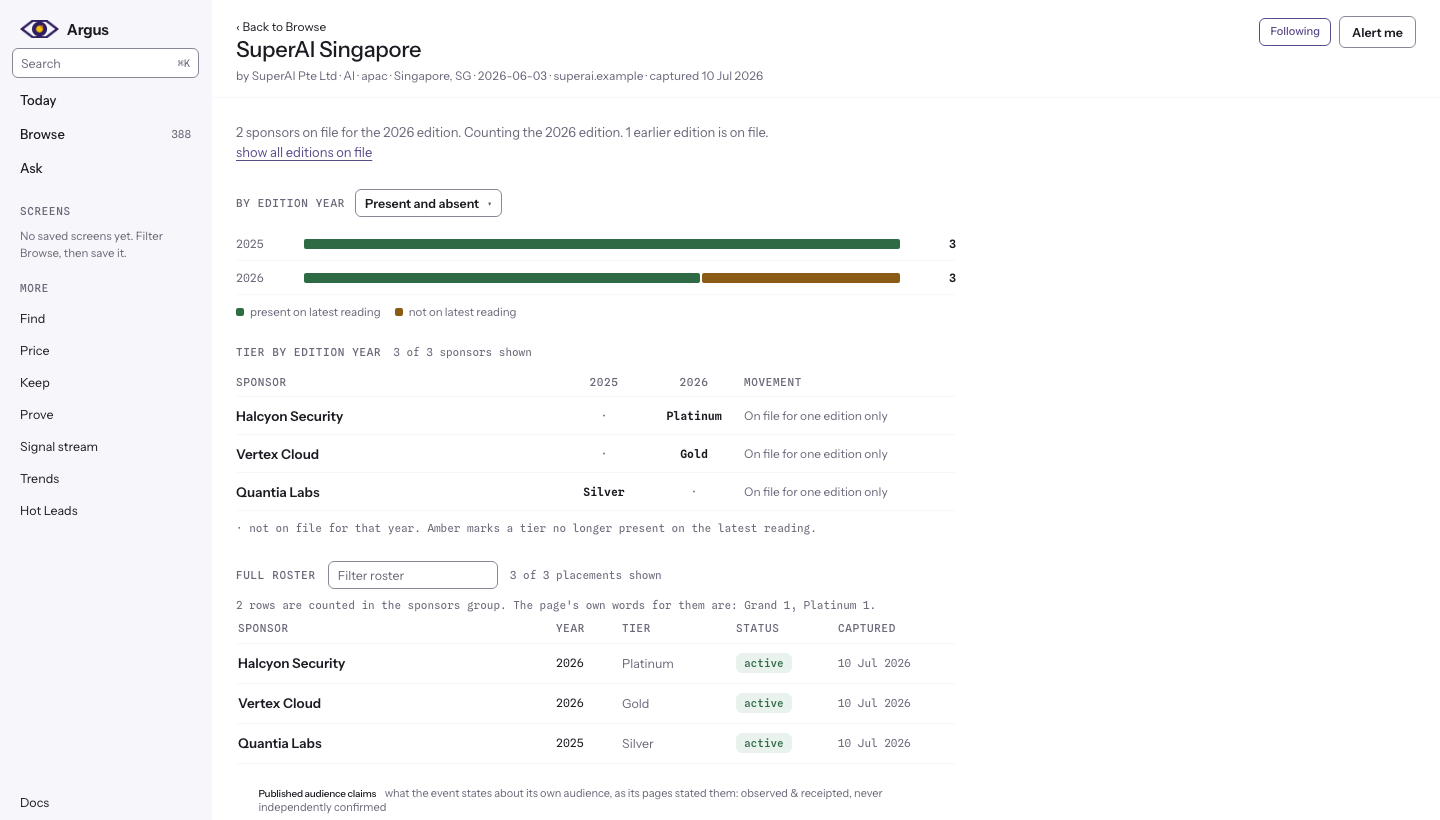The width and height of the screenshot is (1440, 820).
Task: Open Halcyon Security in the full roster
Action: [x=291, y=663]
